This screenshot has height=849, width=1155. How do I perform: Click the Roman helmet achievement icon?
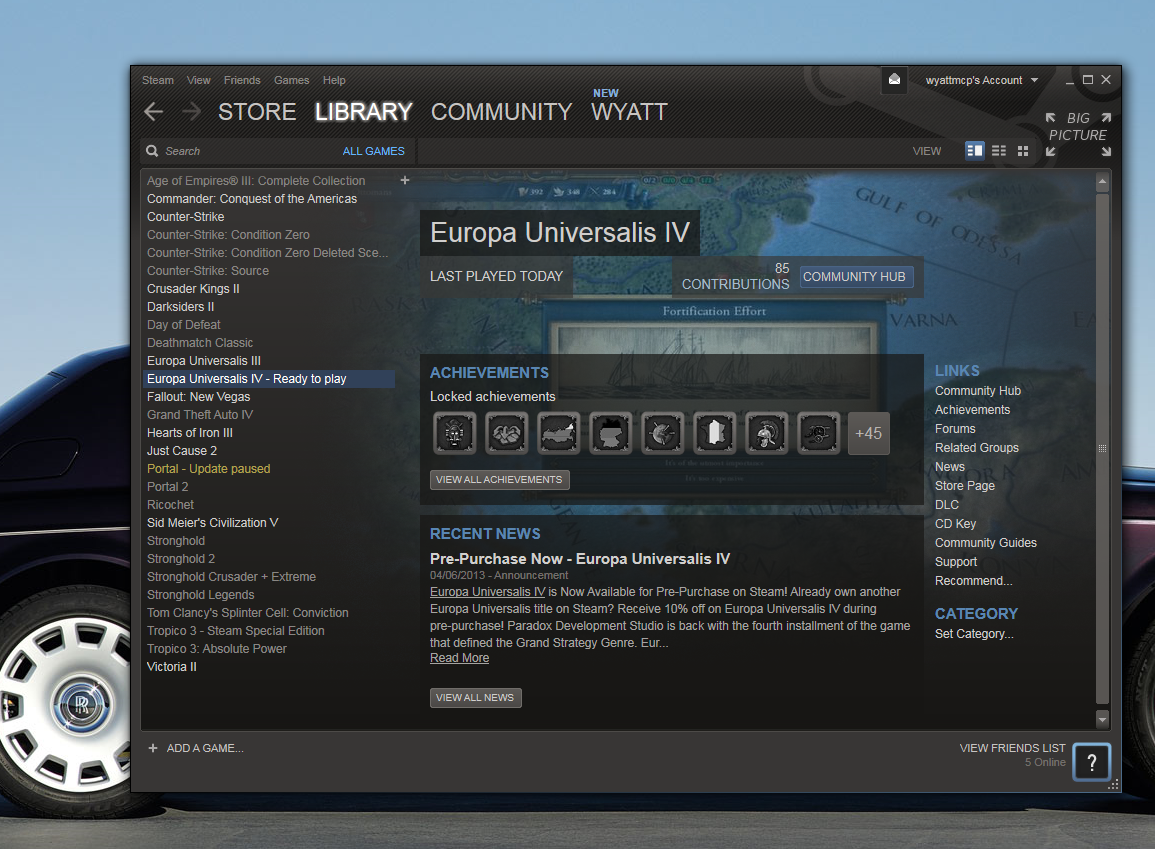pos(766,433)
